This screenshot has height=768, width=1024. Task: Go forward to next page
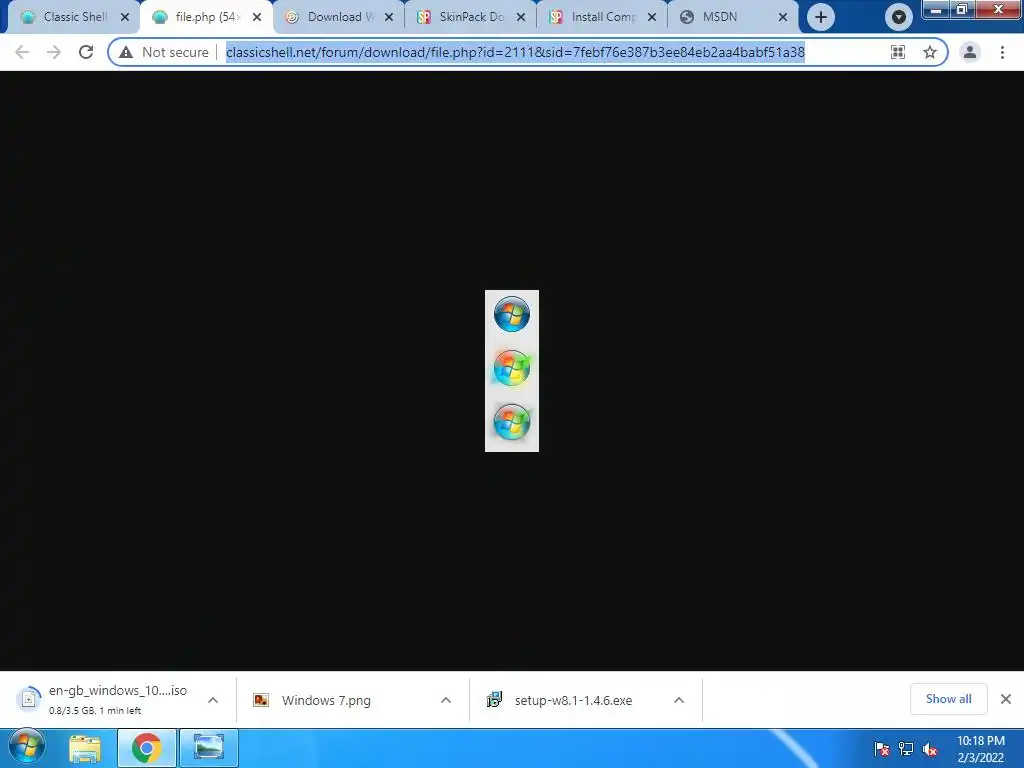pos(54,52)
